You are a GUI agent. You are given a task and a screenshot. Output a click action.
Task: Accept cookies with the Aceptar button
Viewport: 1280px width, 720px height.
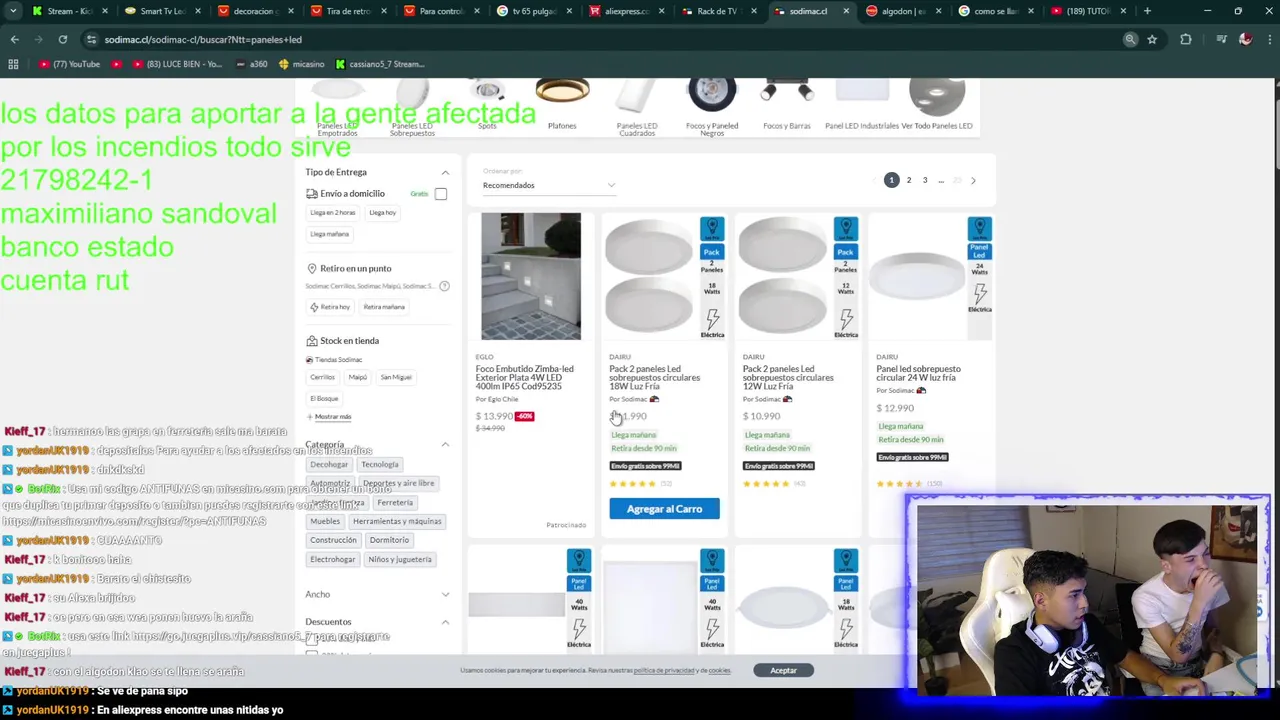point(783,670)
